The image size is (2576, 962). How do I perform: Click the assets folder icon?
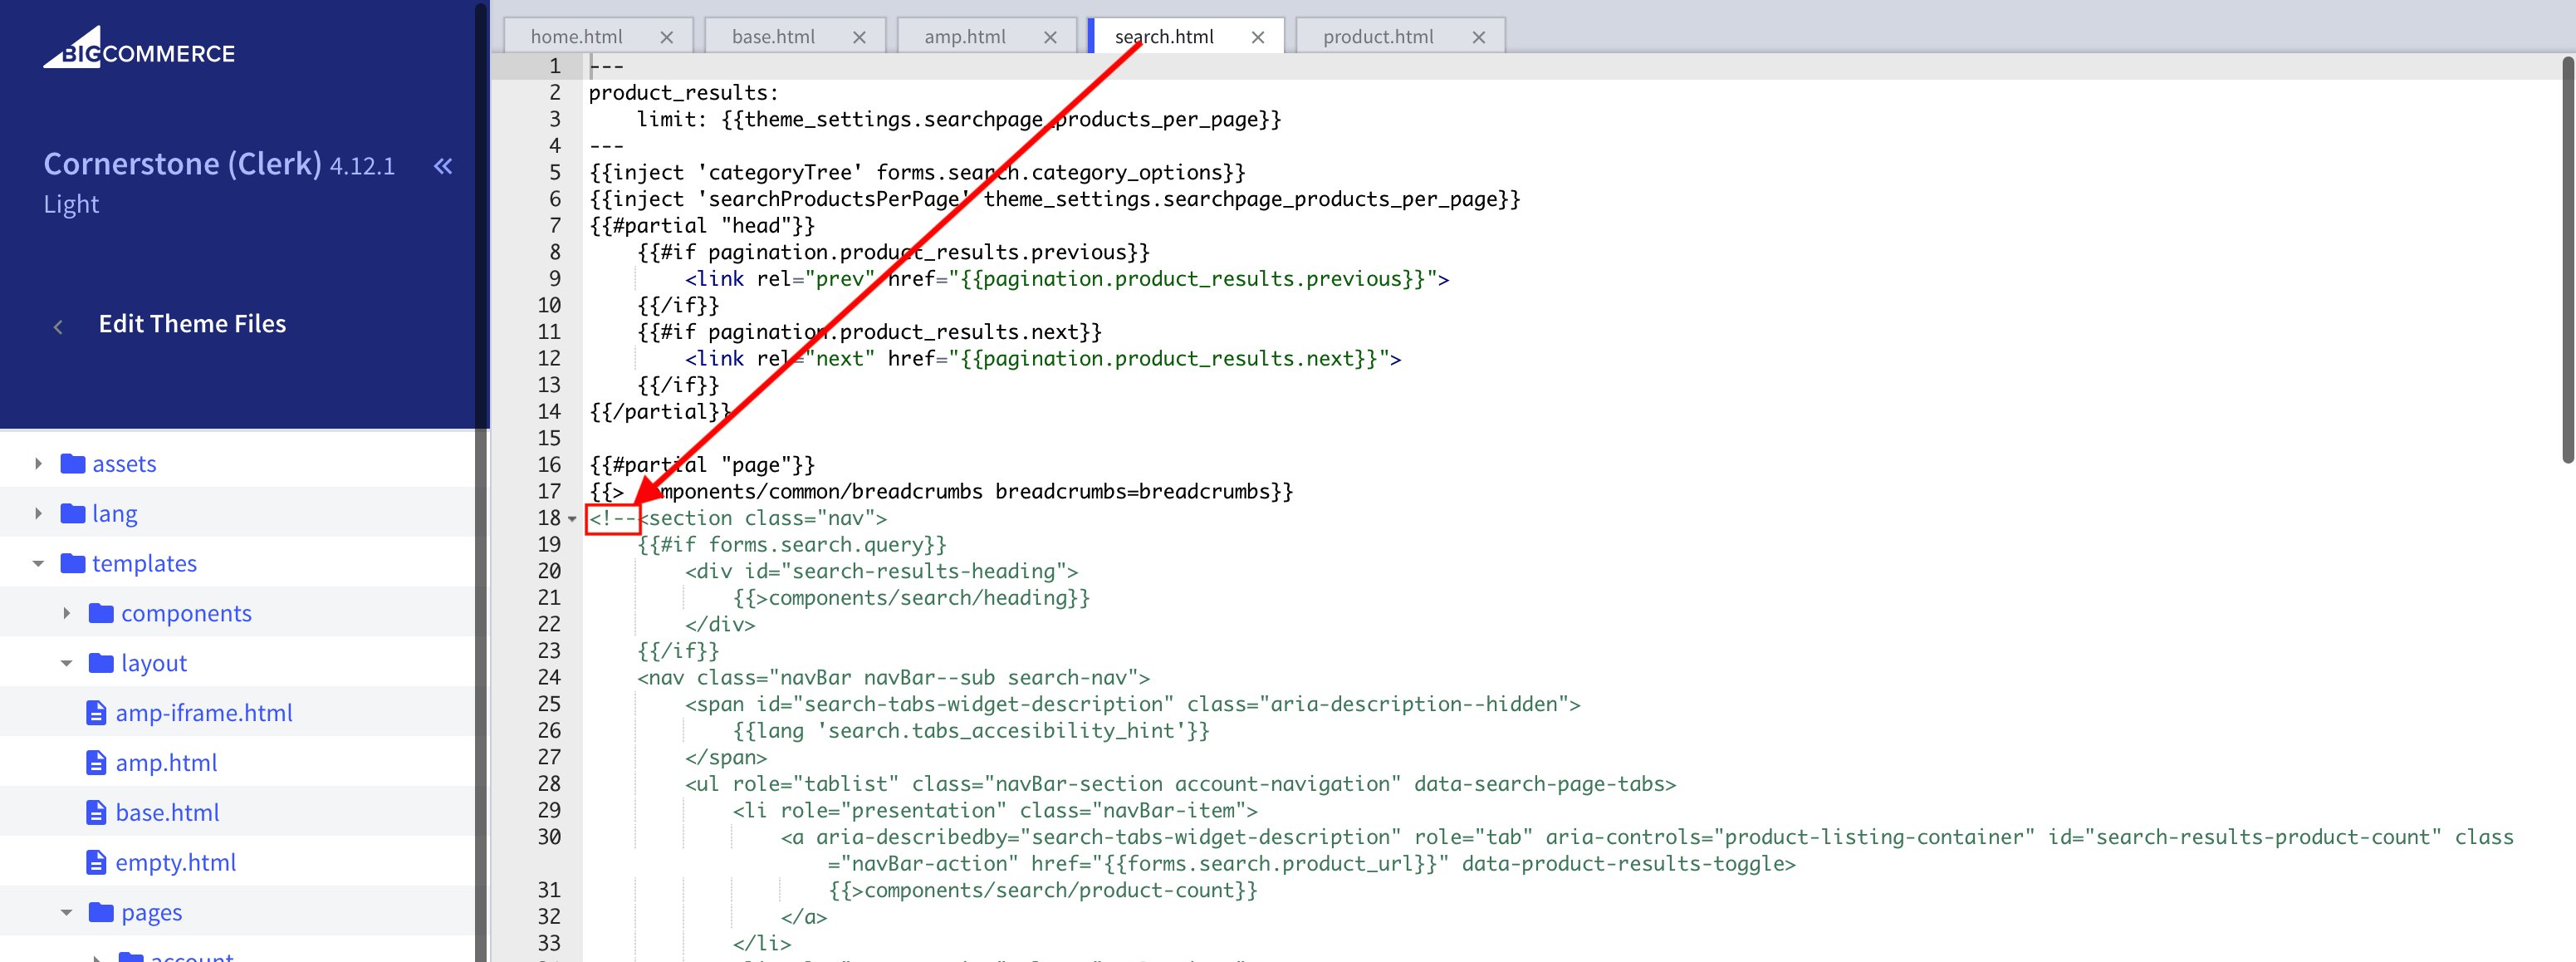click(x=73, y=463)
